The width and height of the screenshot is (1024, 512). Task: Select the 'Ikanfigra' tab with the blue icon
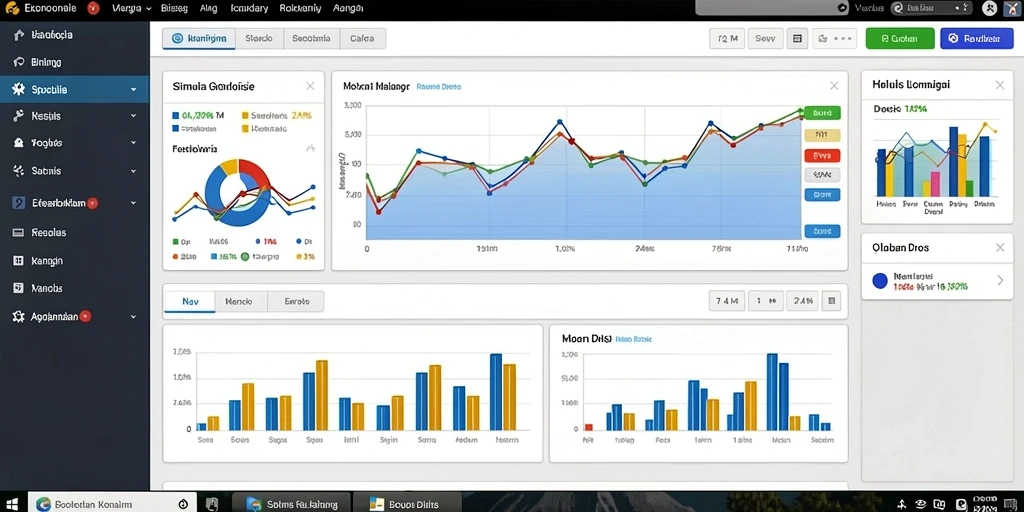(199, 39)
